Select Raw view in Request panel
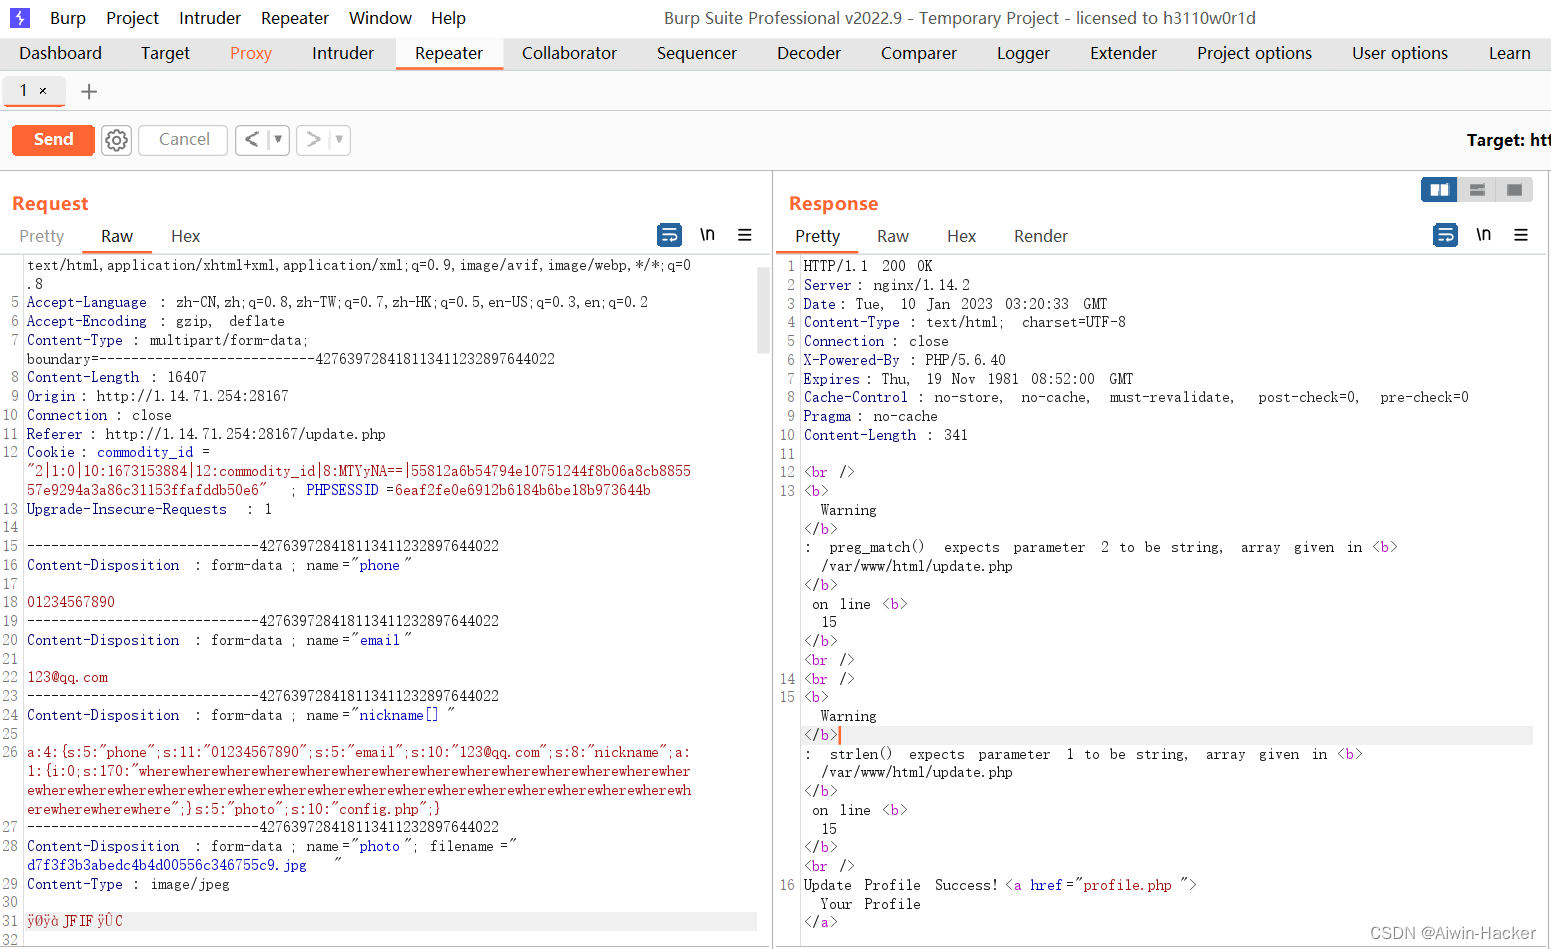The width and height of the screenshot is (1551, 949). (117, 236)
